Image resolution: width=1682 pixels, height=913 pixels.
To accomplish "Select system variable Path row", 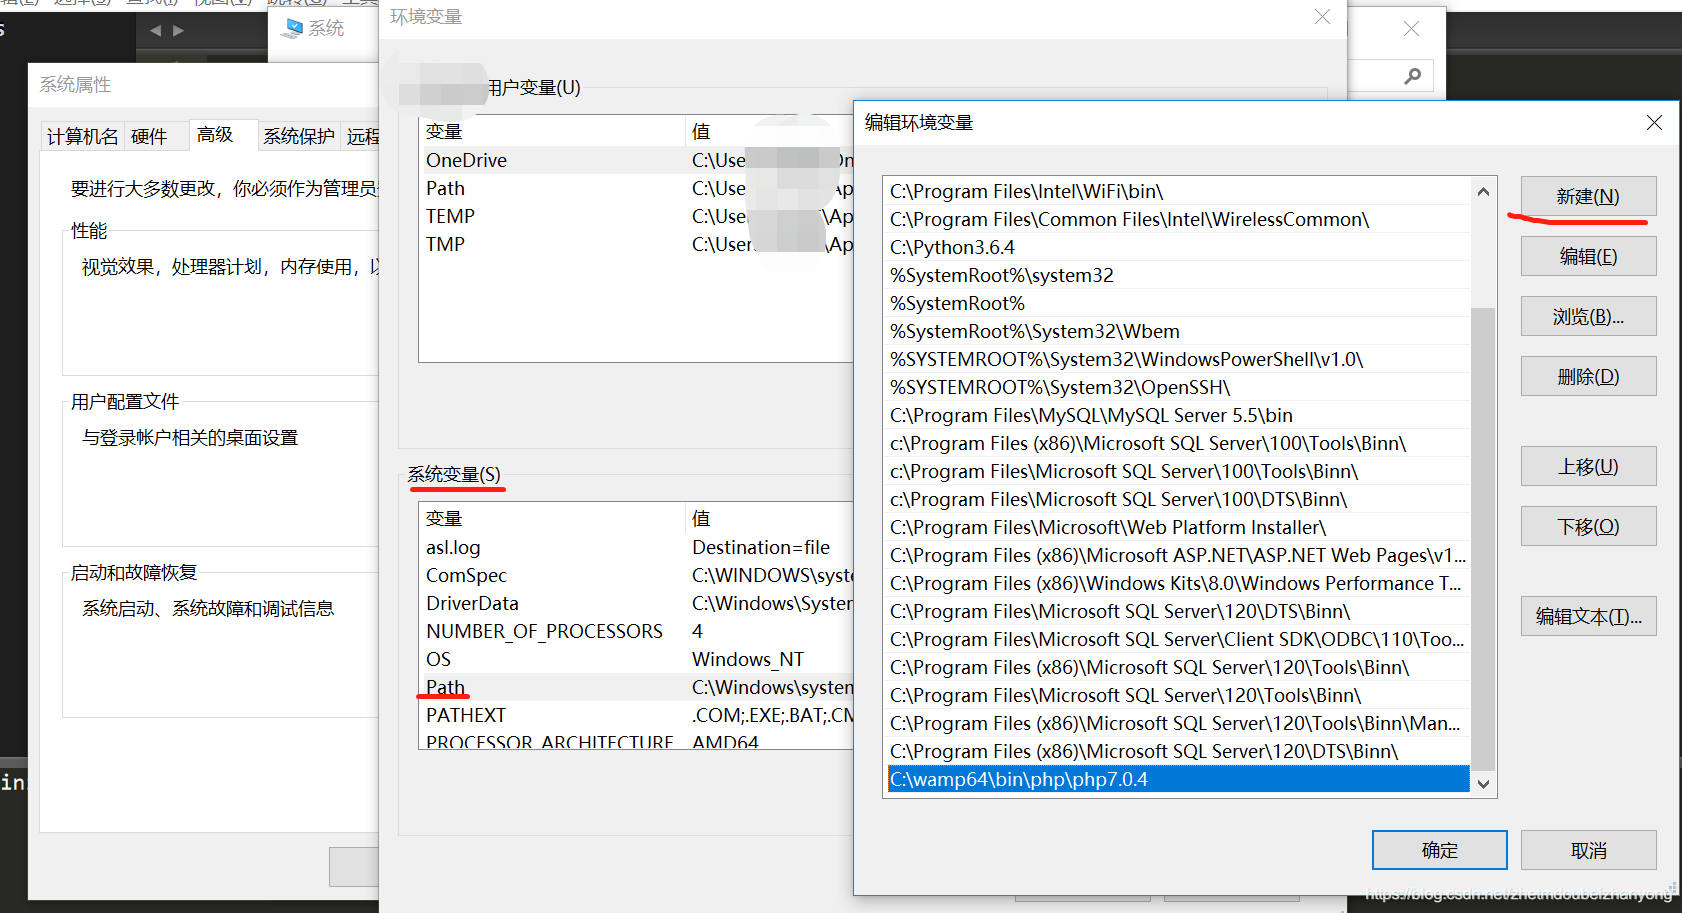I will [x=637, y=687].
